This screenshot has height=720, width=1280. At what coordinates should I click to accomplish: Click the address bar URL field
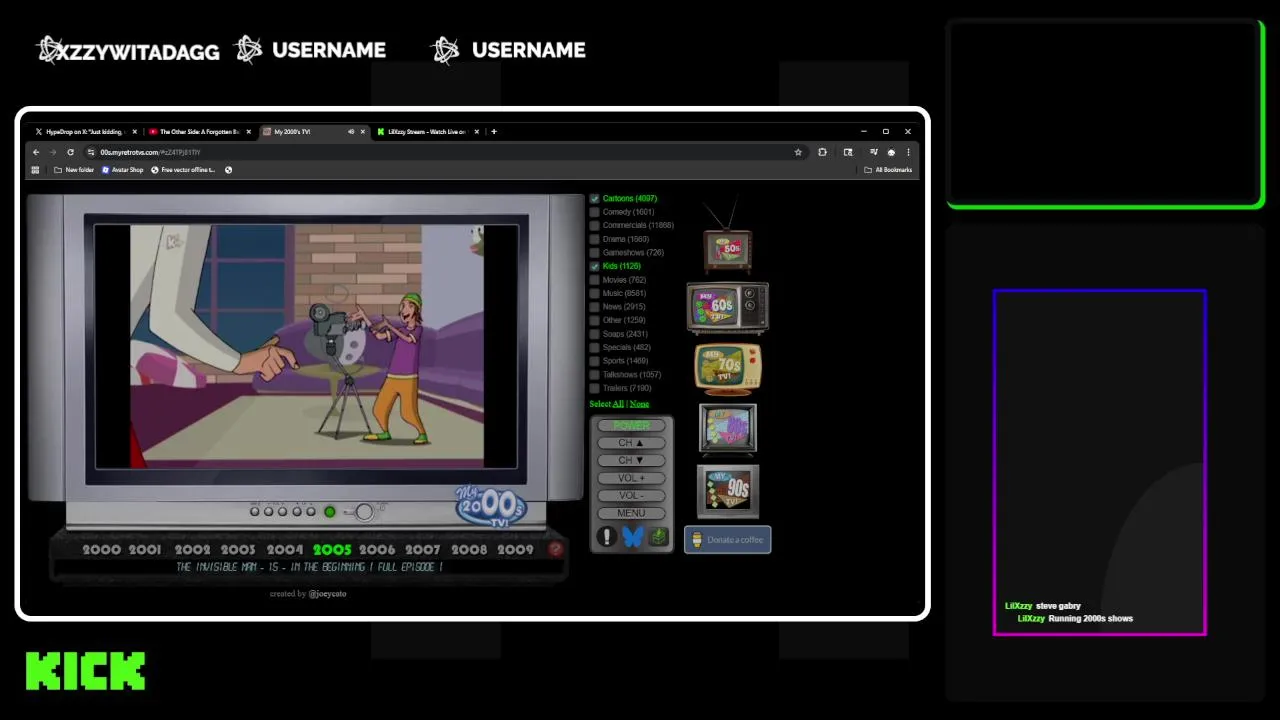click(x=440, y=152)
